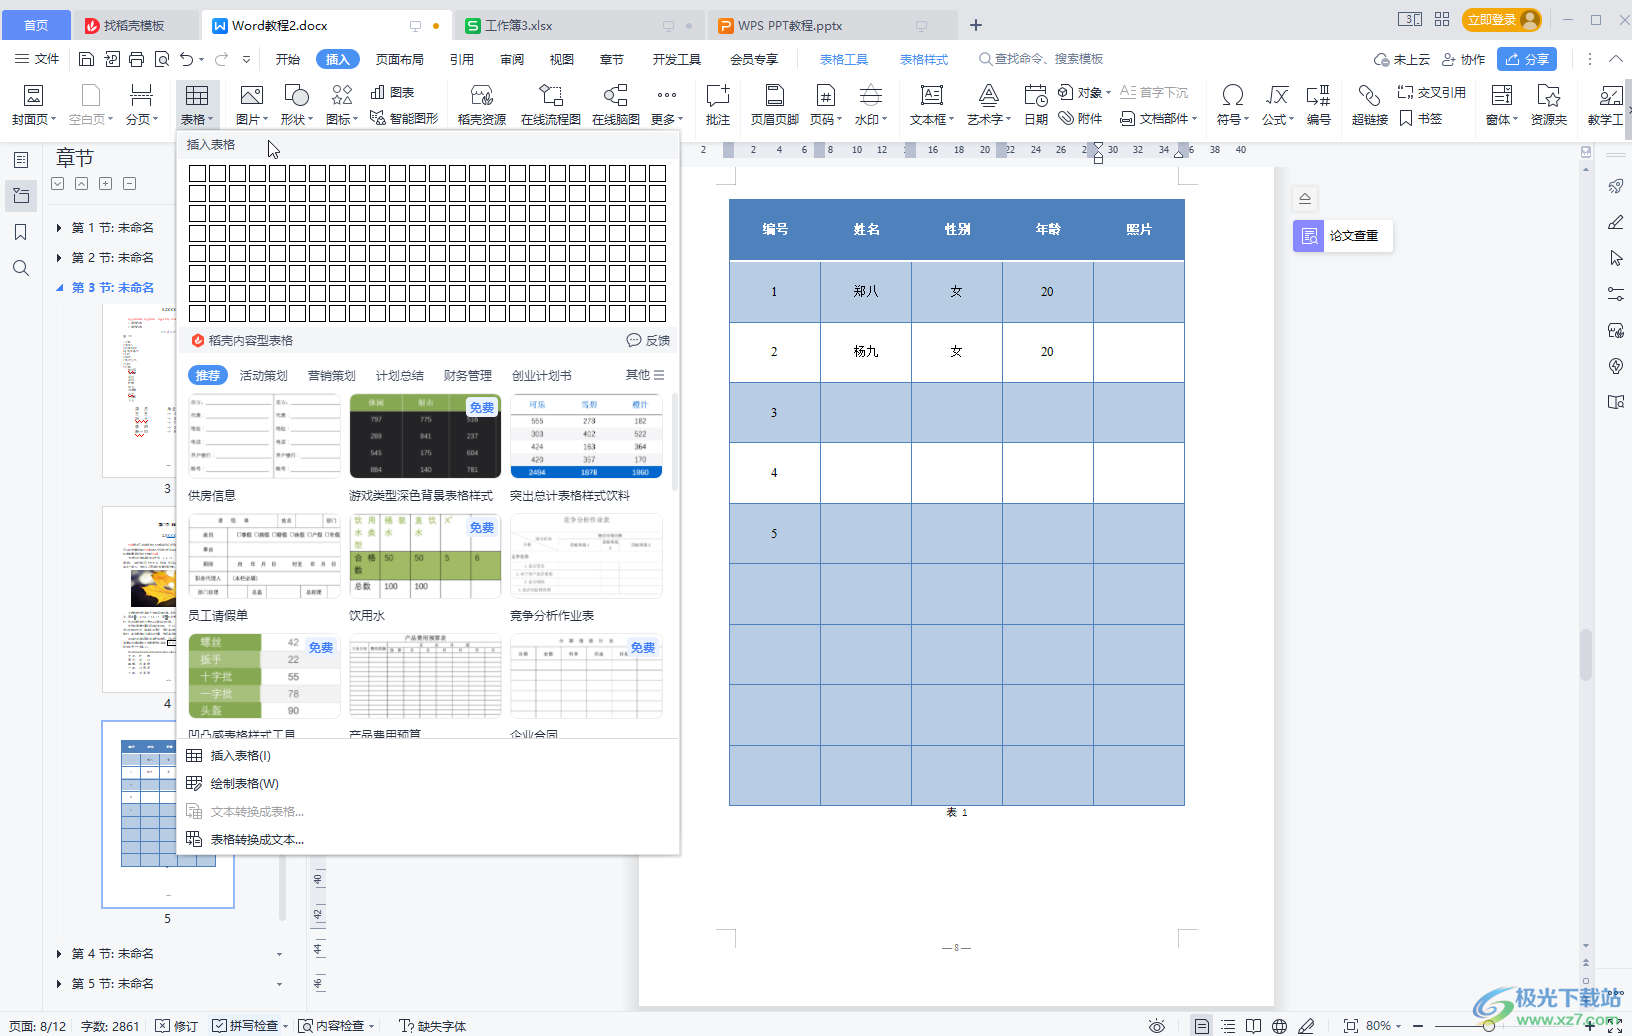Image resolution: width=1632 pixels, height=1036 pixels.
Task: Open 在线流程图 online flowchart
Action: [551, 105]
